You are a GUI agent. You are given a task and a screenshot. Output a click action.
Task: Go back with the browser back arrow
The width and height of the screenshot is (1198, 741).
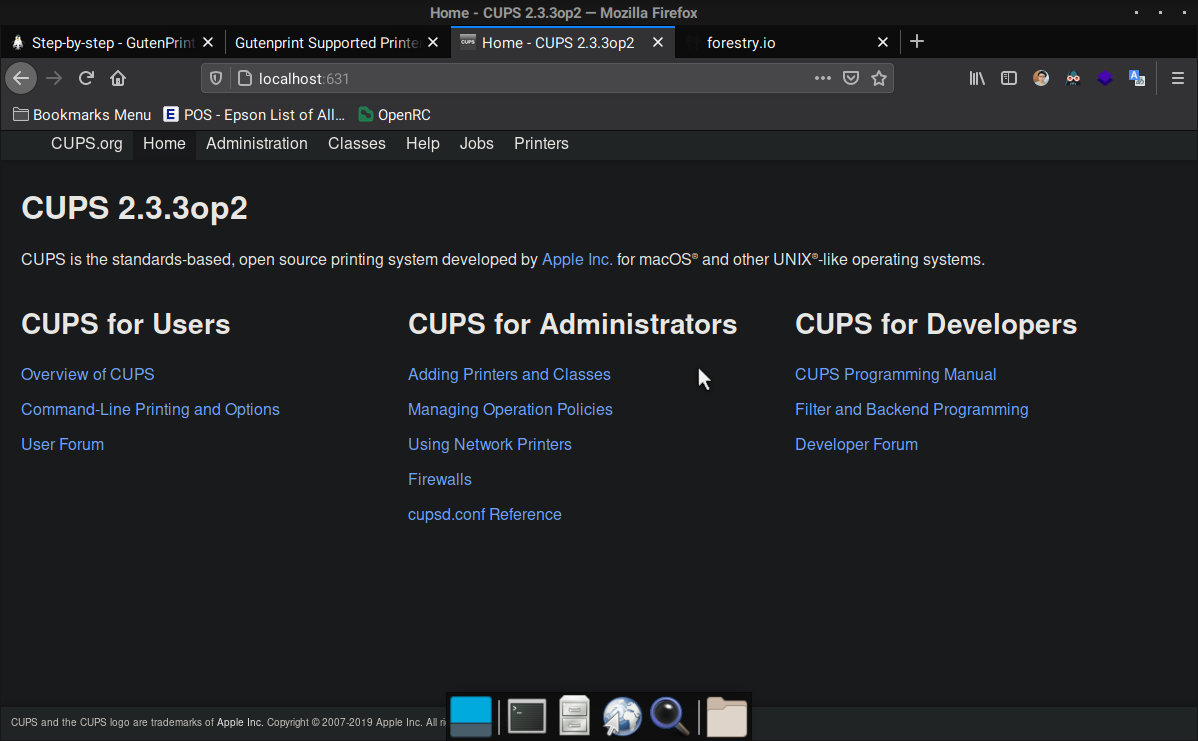point(21,78)
